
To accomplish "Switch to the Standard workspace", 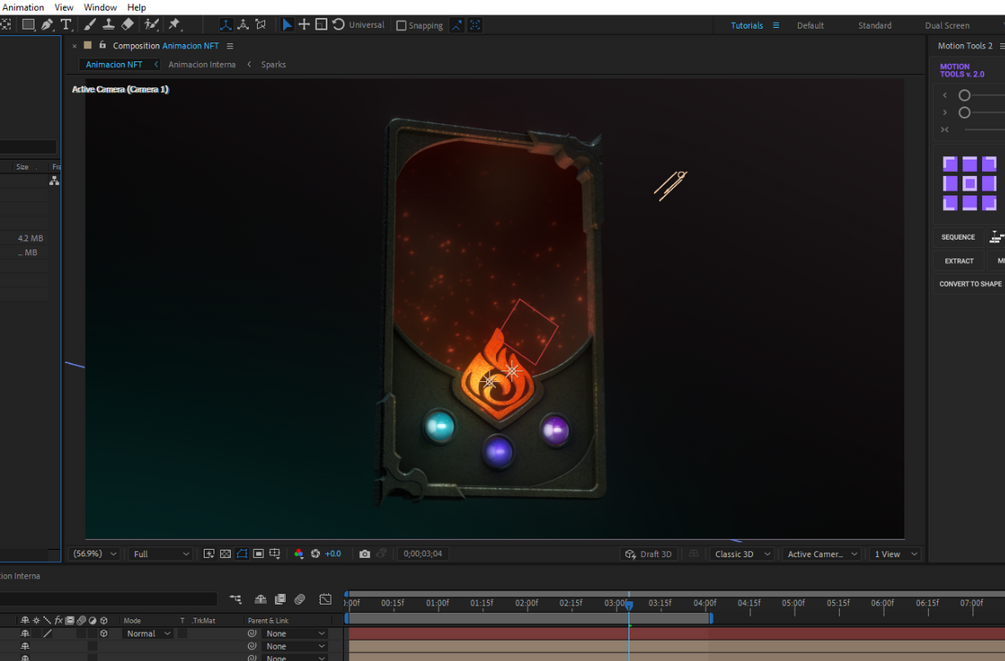I will [x=875, y=26].
